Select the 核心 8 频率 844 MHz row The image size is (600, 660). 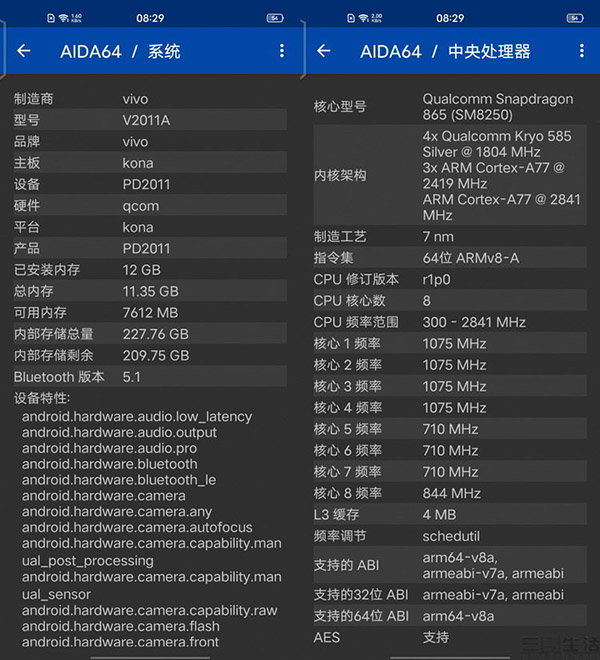[450, 493]
